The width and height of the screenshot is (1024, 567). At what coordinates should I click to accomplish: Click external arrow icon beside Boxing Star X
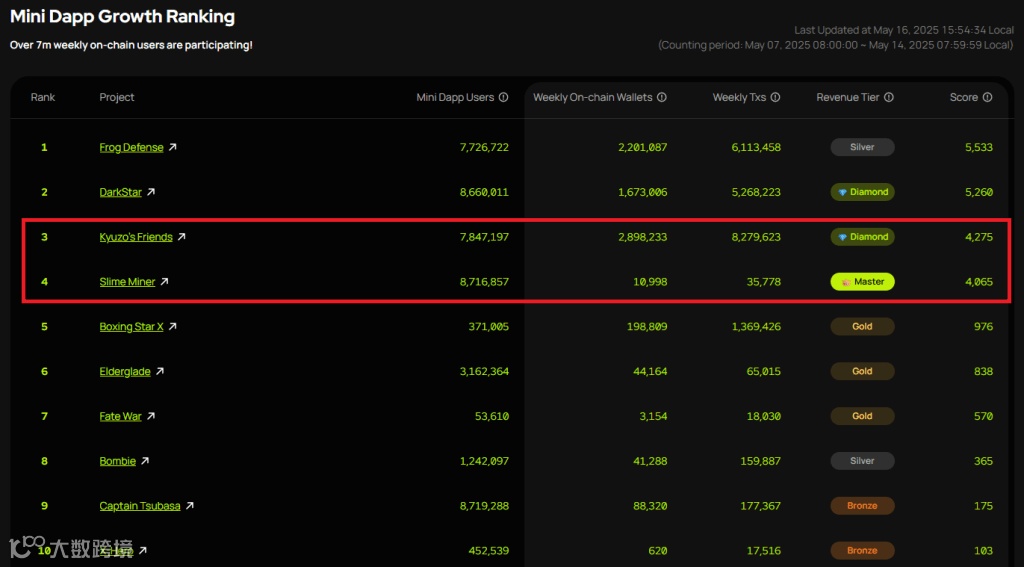[x=172, y=326]
